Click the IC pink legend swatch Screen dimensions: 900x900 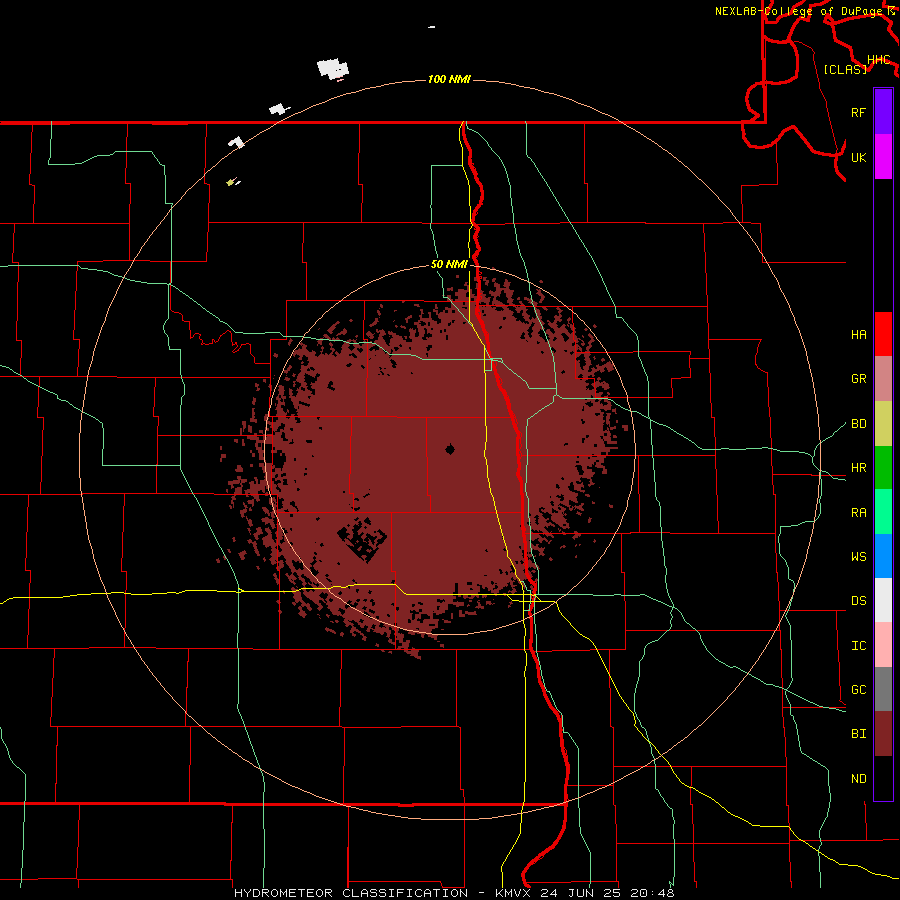(883, 645)
